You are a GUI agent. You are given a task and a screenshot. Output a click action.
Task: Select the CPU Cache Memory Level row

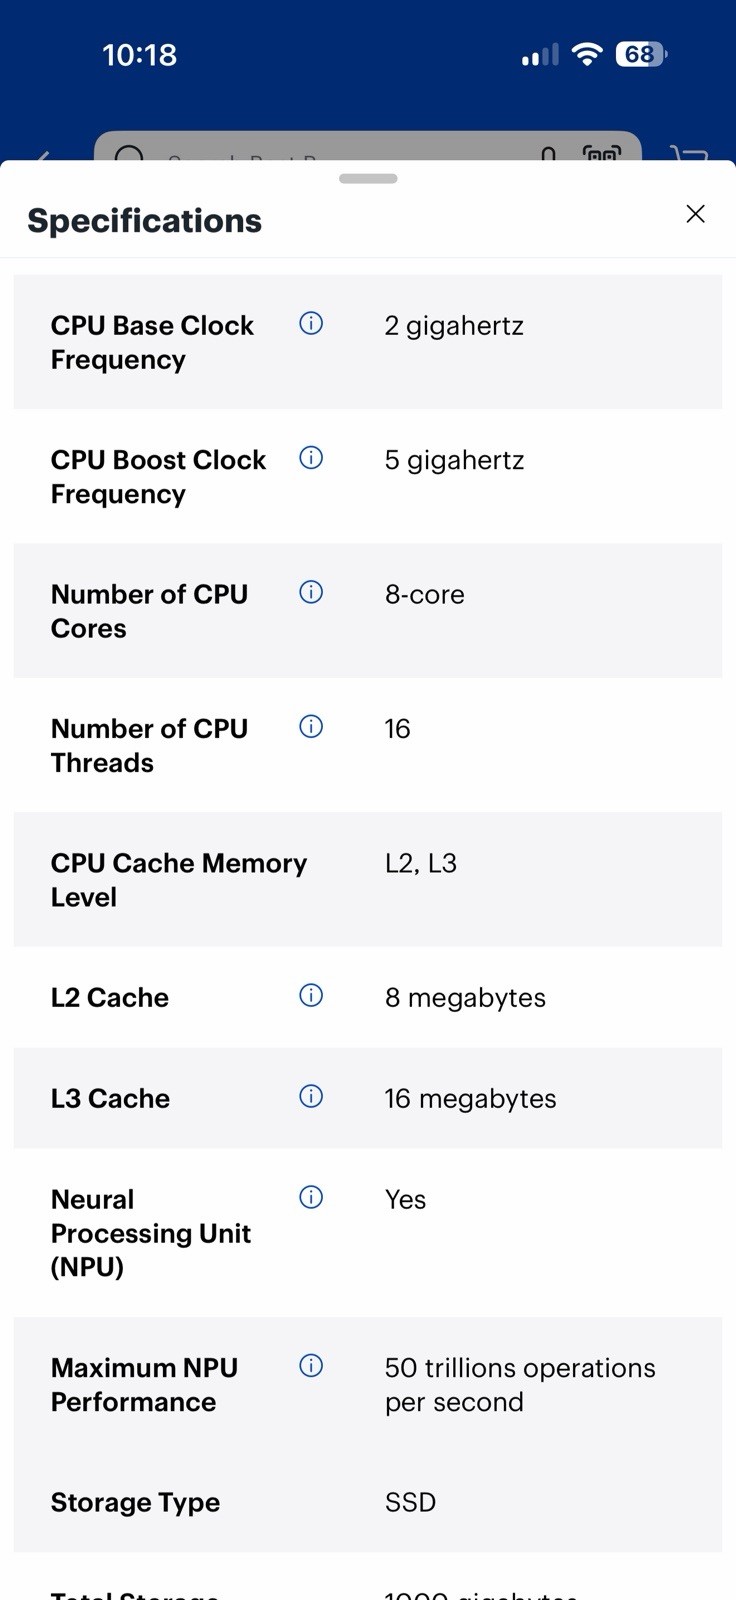368,879
